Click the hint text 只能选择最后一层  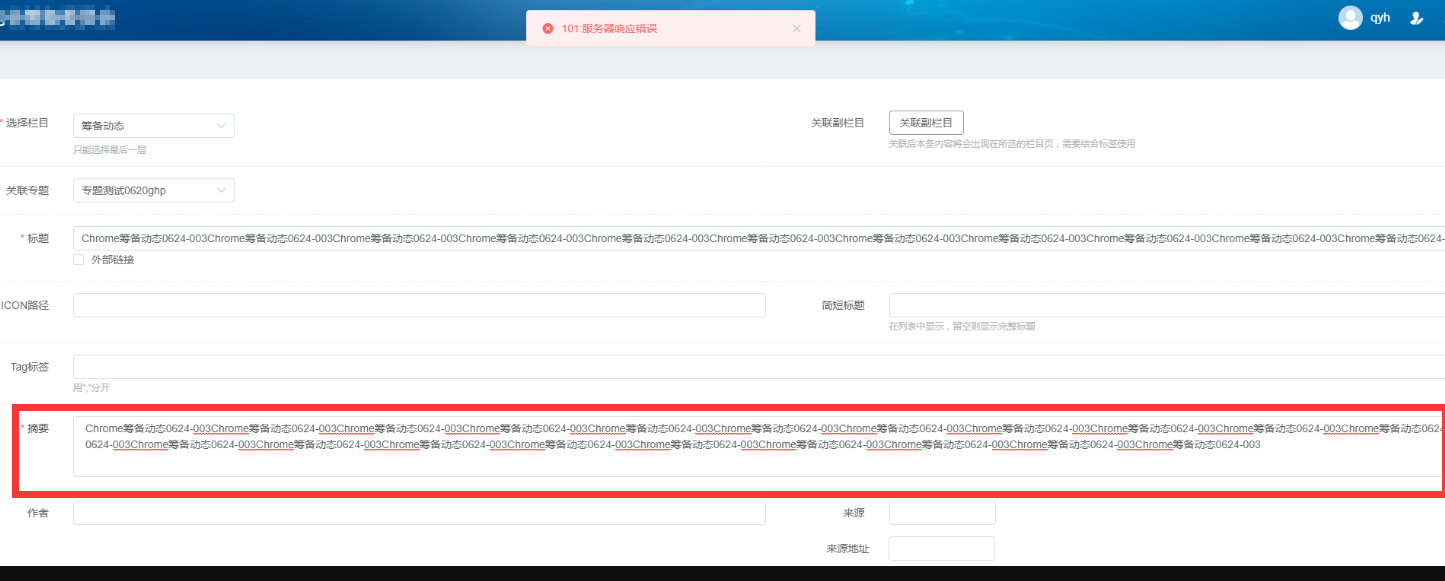pyautogui.click(x=110, y=150)
